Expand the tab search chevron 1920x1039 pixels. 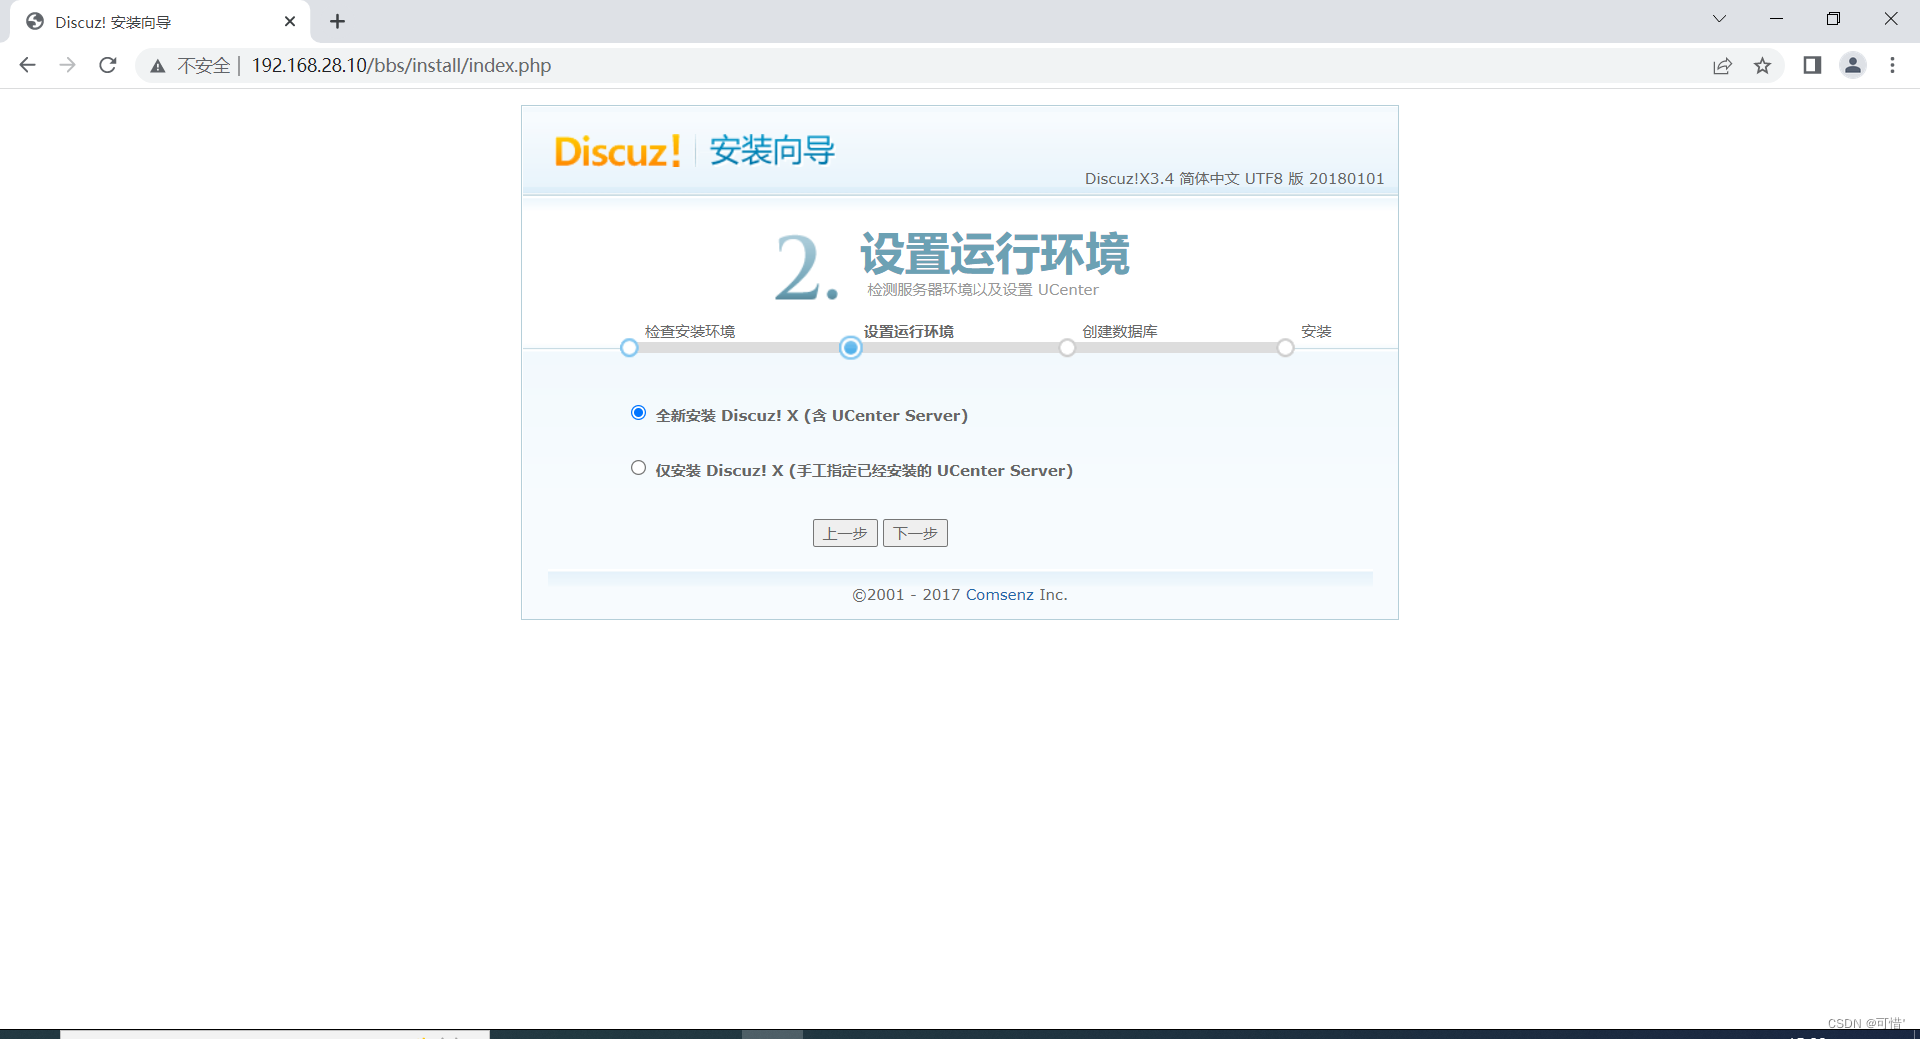(1719, 19)
